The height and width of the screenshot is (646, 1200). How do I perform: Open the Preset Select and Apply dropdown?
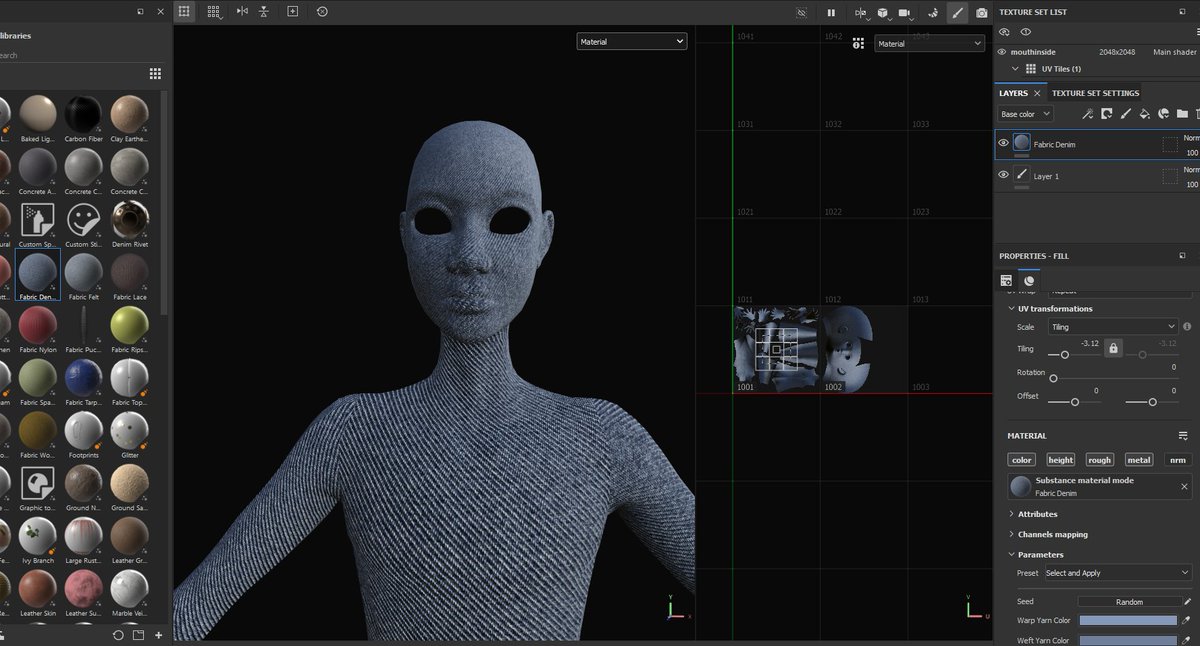1117,573
